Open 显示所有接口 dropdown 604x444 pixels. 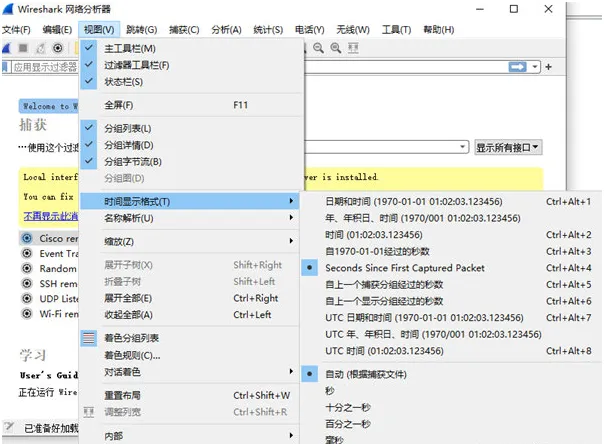[508, 147]
